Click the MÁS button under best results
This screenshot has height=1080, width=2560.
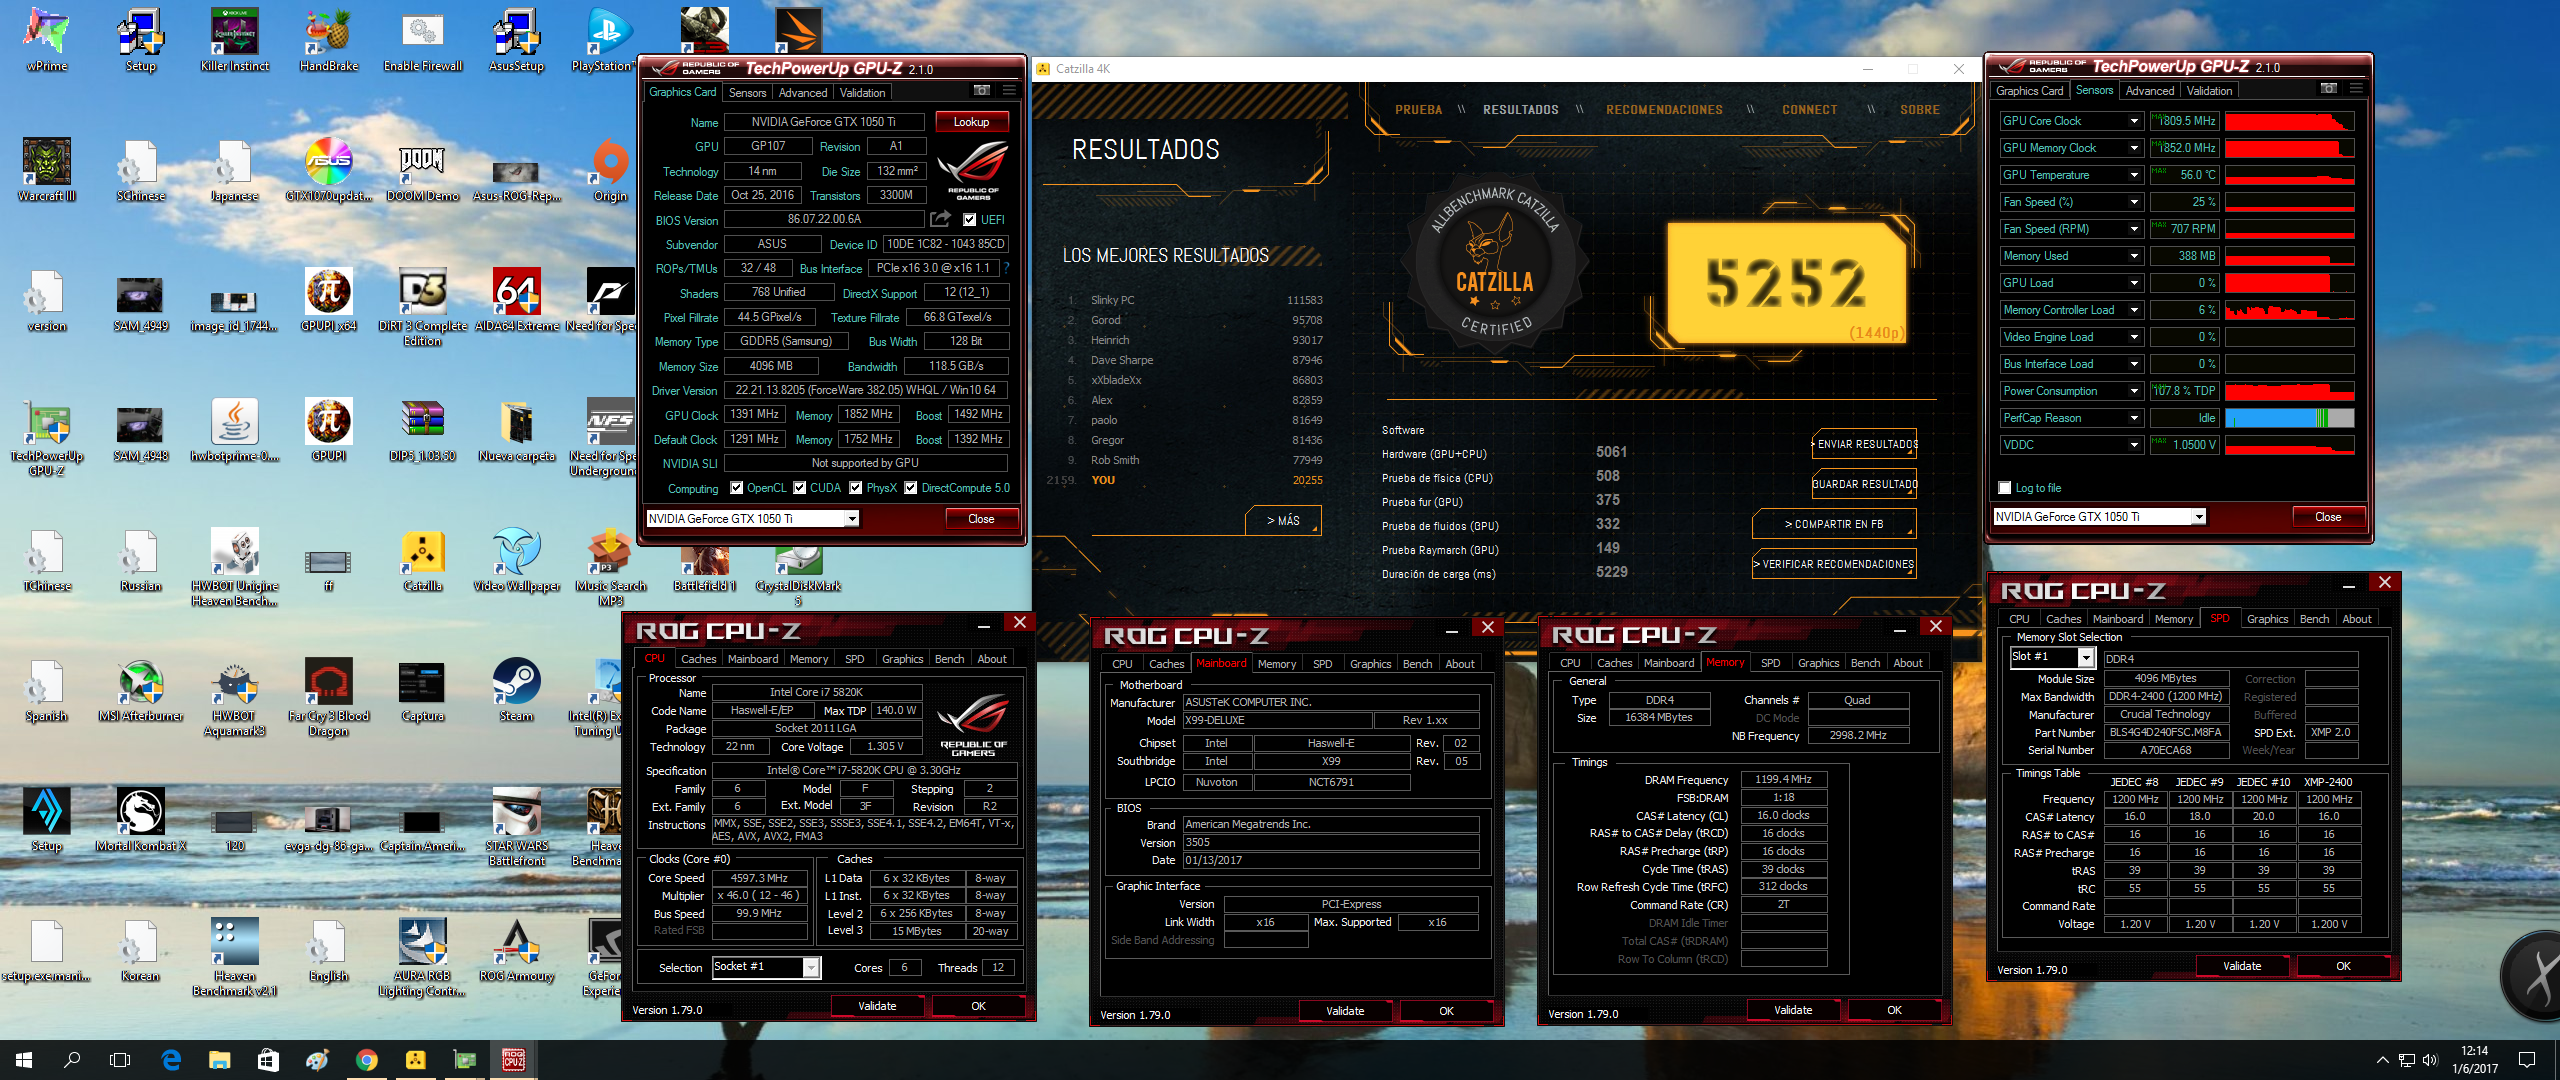click(x=1283, y=520)
